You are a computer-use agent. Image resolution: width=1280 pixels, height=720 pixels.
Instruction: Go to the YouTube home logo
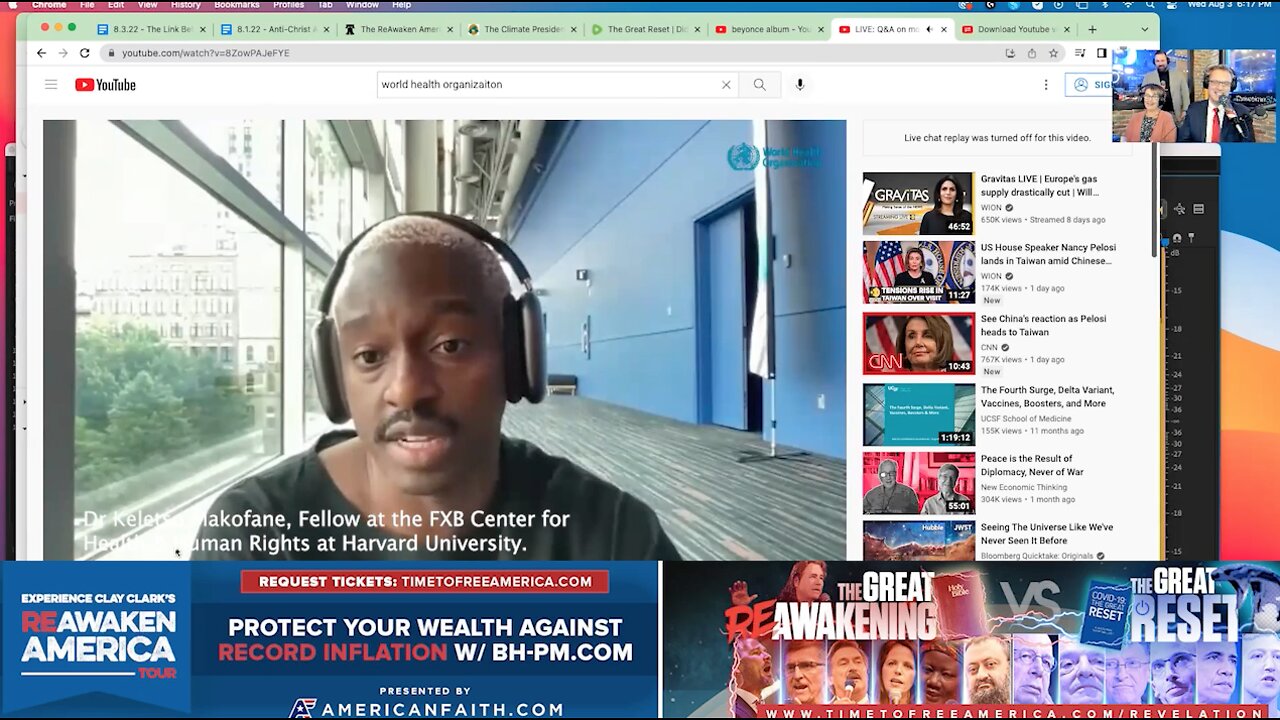click(x=105, y=85)
